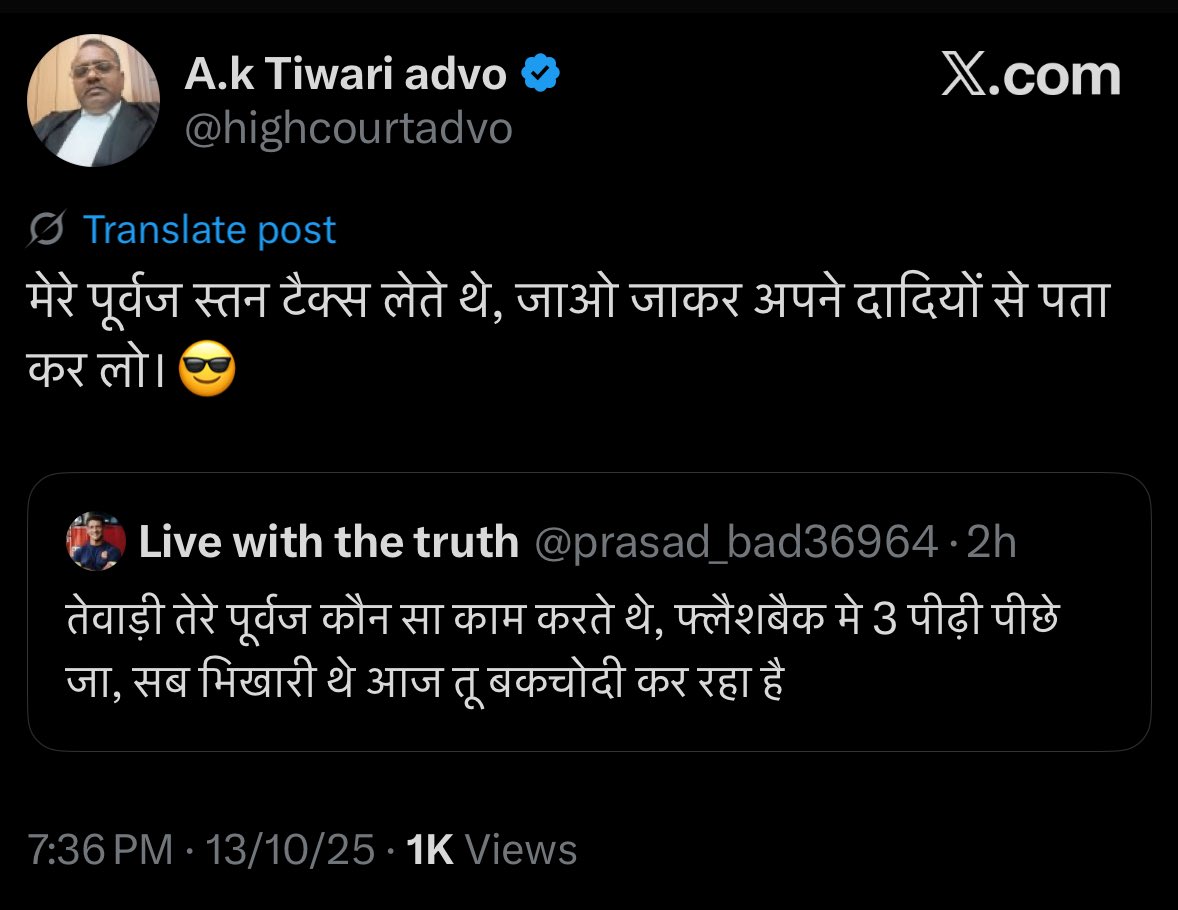Visit the @prasad_bad36964 handle
The width and height of the screenshot is (1178, 910).
(x=736, y=542)
